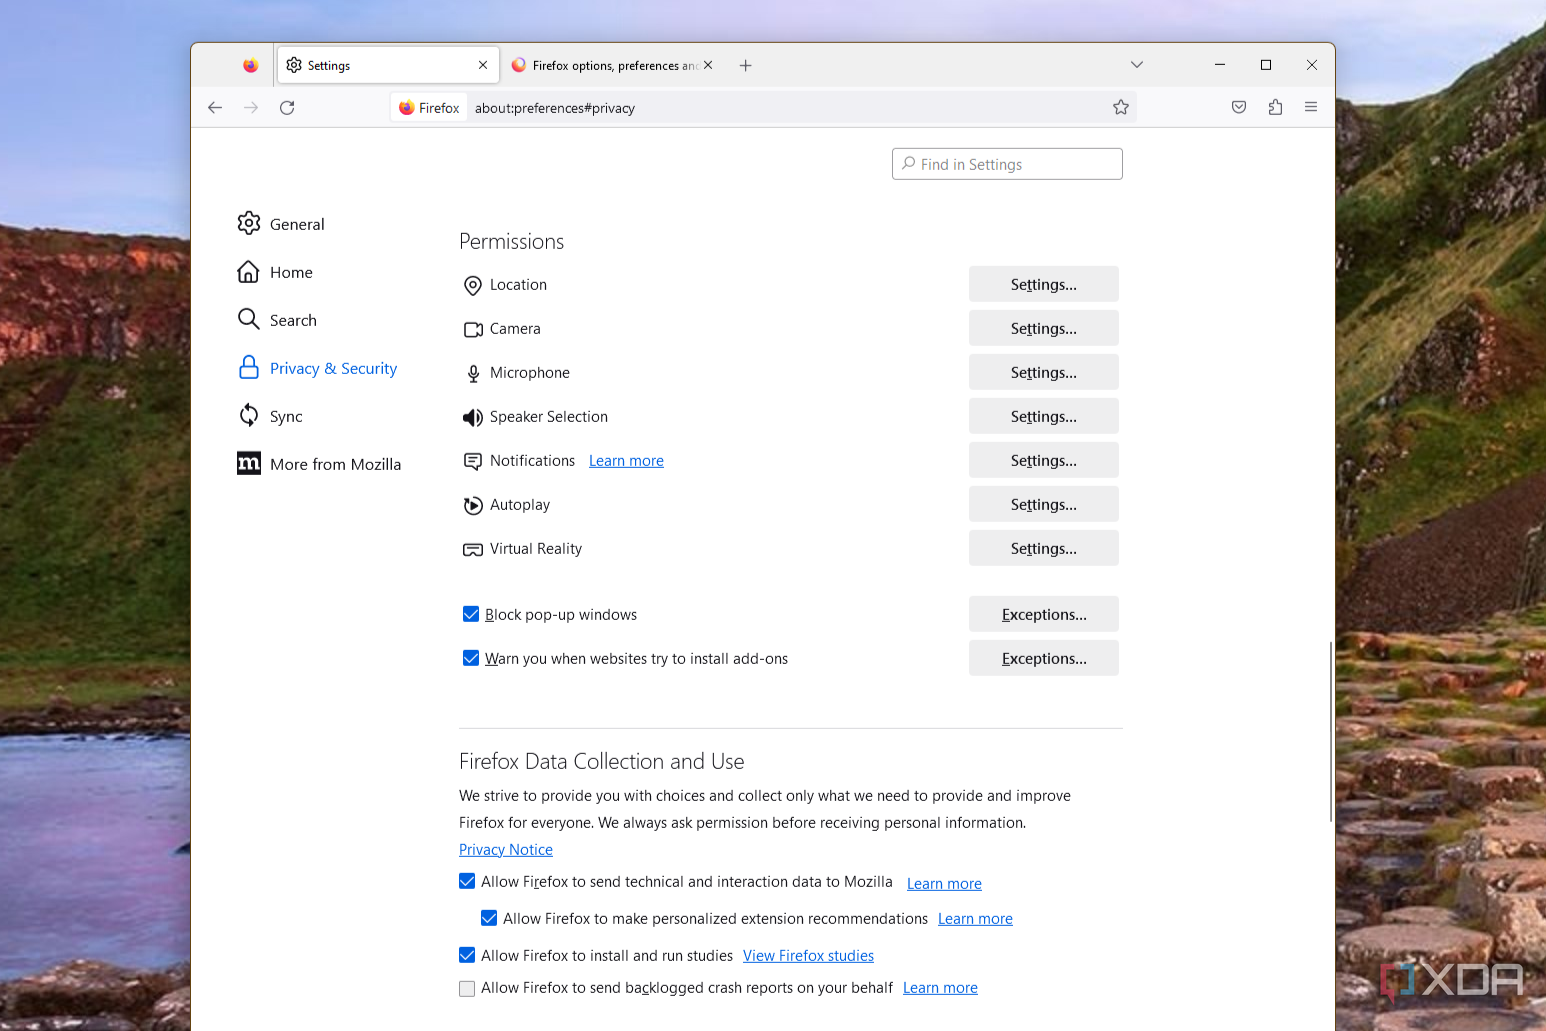Toggle Warn when websites install add-ons

471,658
